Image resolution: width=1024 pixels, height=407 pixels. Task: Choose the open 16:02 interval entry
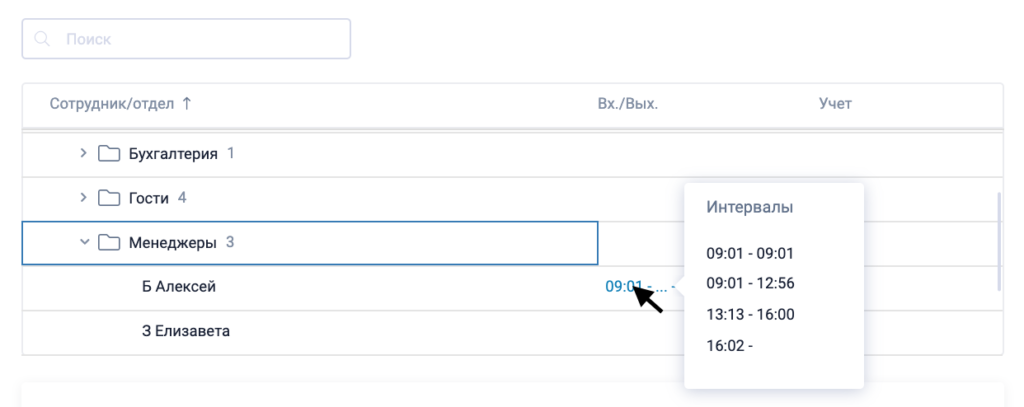point(729,346)
